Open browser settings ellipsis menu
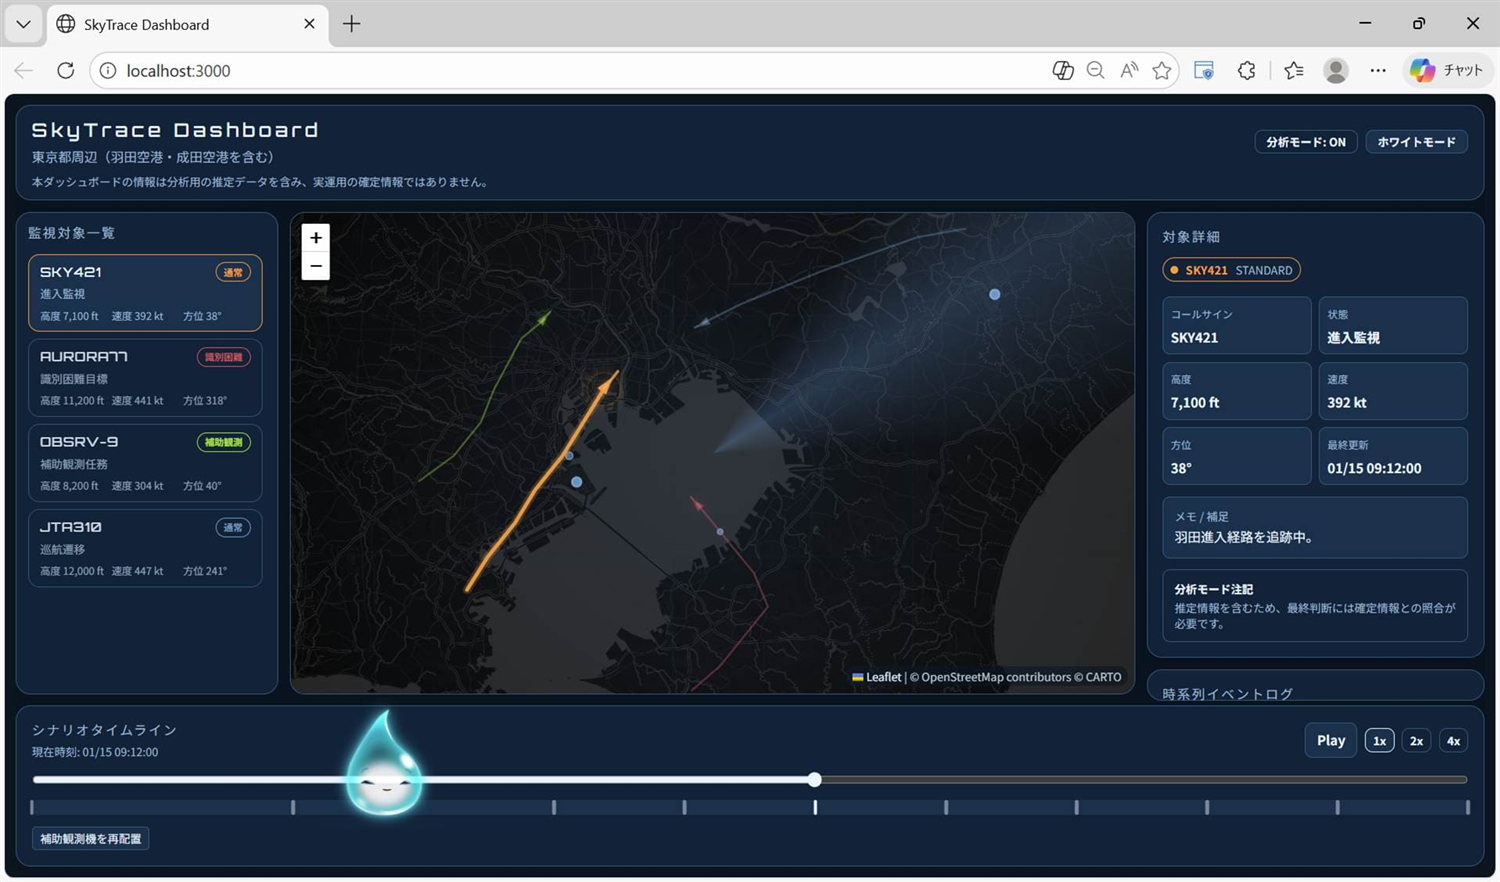 (x=1378, y=70)
